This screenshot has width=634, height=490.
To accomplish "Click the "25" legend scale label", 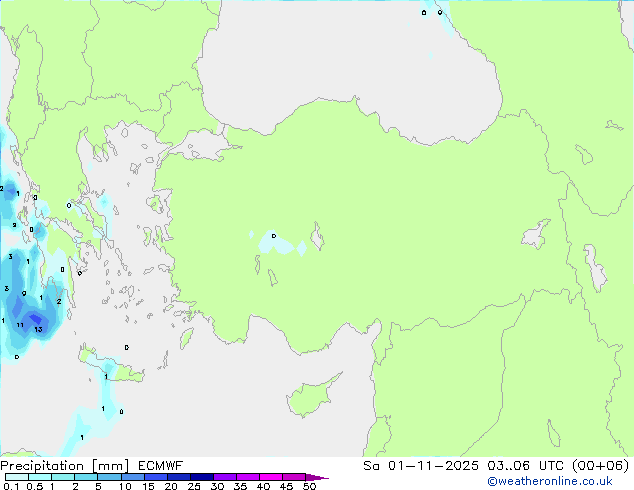I will click(x=194, y=486).
